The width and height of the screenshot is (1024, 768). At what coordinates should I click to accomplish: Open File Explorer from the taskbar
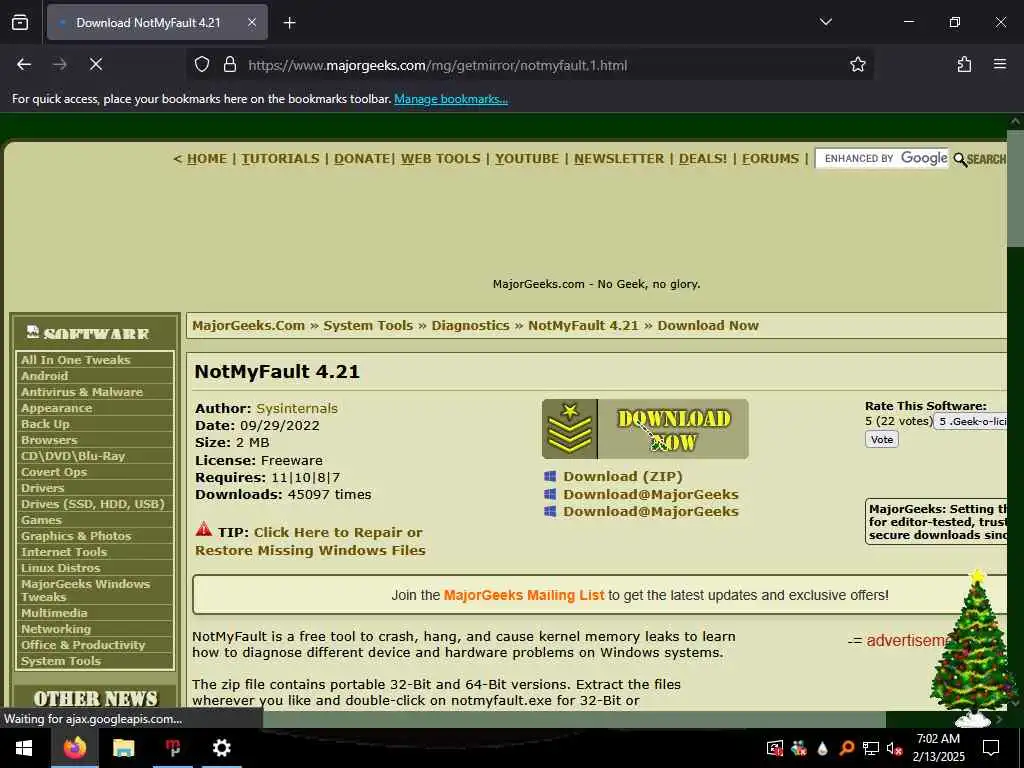click(123, 748)
